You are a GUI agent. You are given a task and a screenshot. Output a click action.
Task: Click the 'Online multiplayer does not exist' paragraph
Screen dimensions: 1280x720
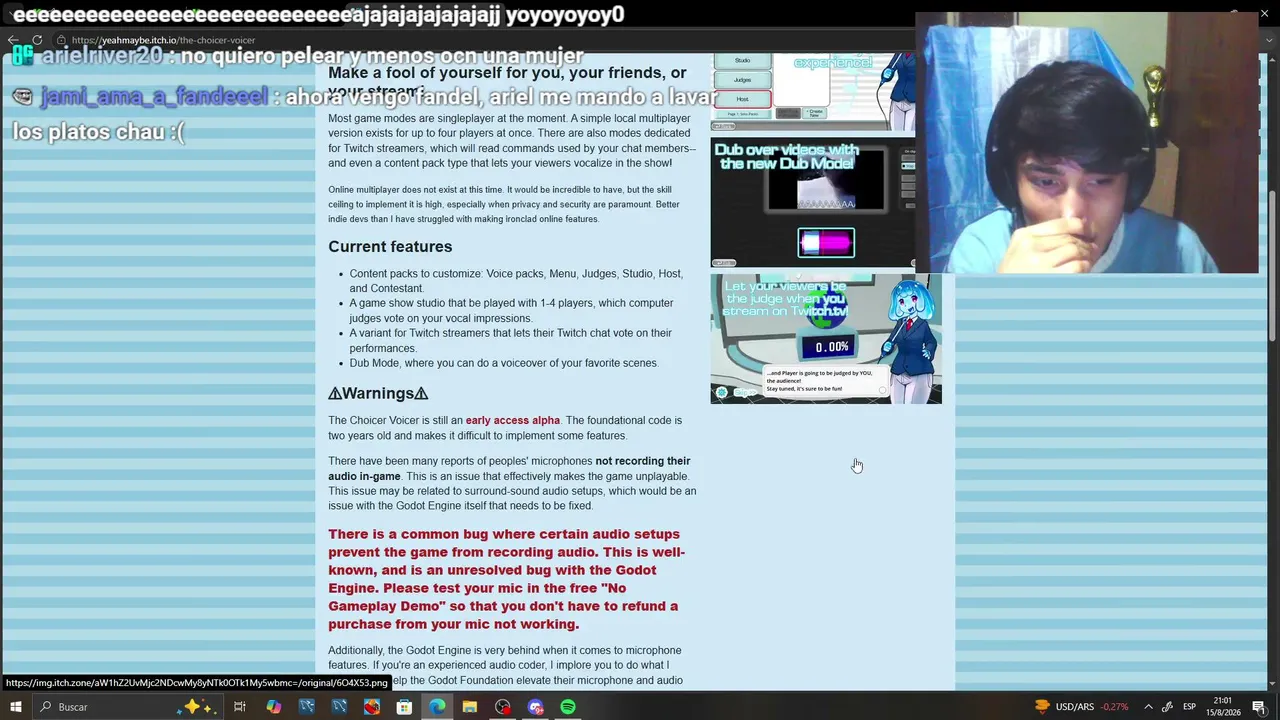(x=504, y=204)
